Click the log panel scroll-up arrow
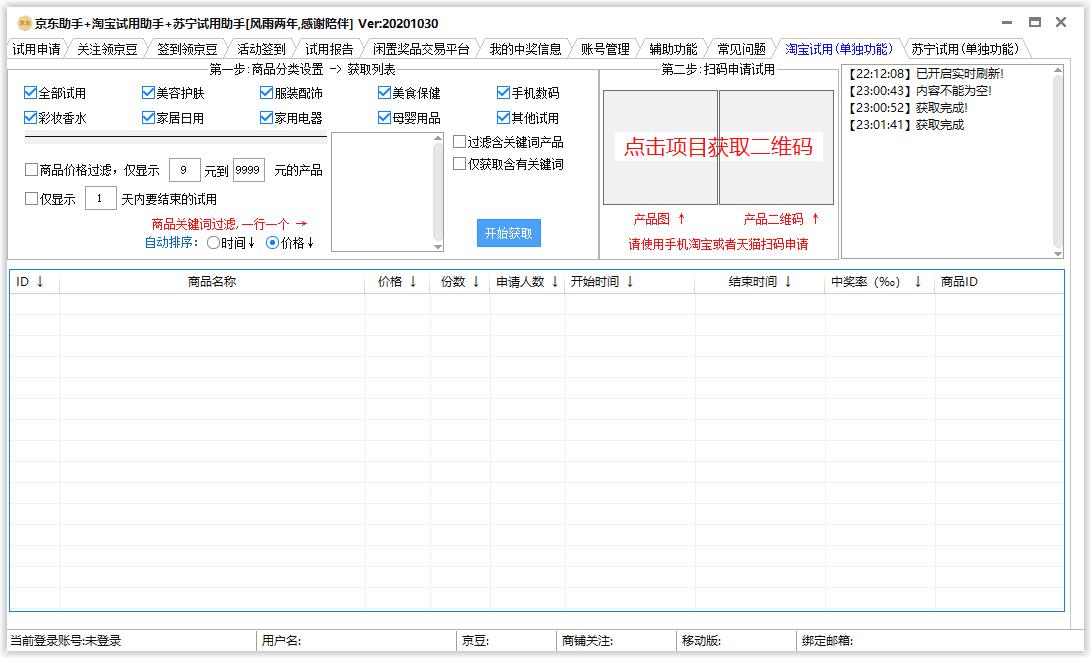Image resolution: width=1091 pixels, height=658 pixels. tap(1058, 70)
